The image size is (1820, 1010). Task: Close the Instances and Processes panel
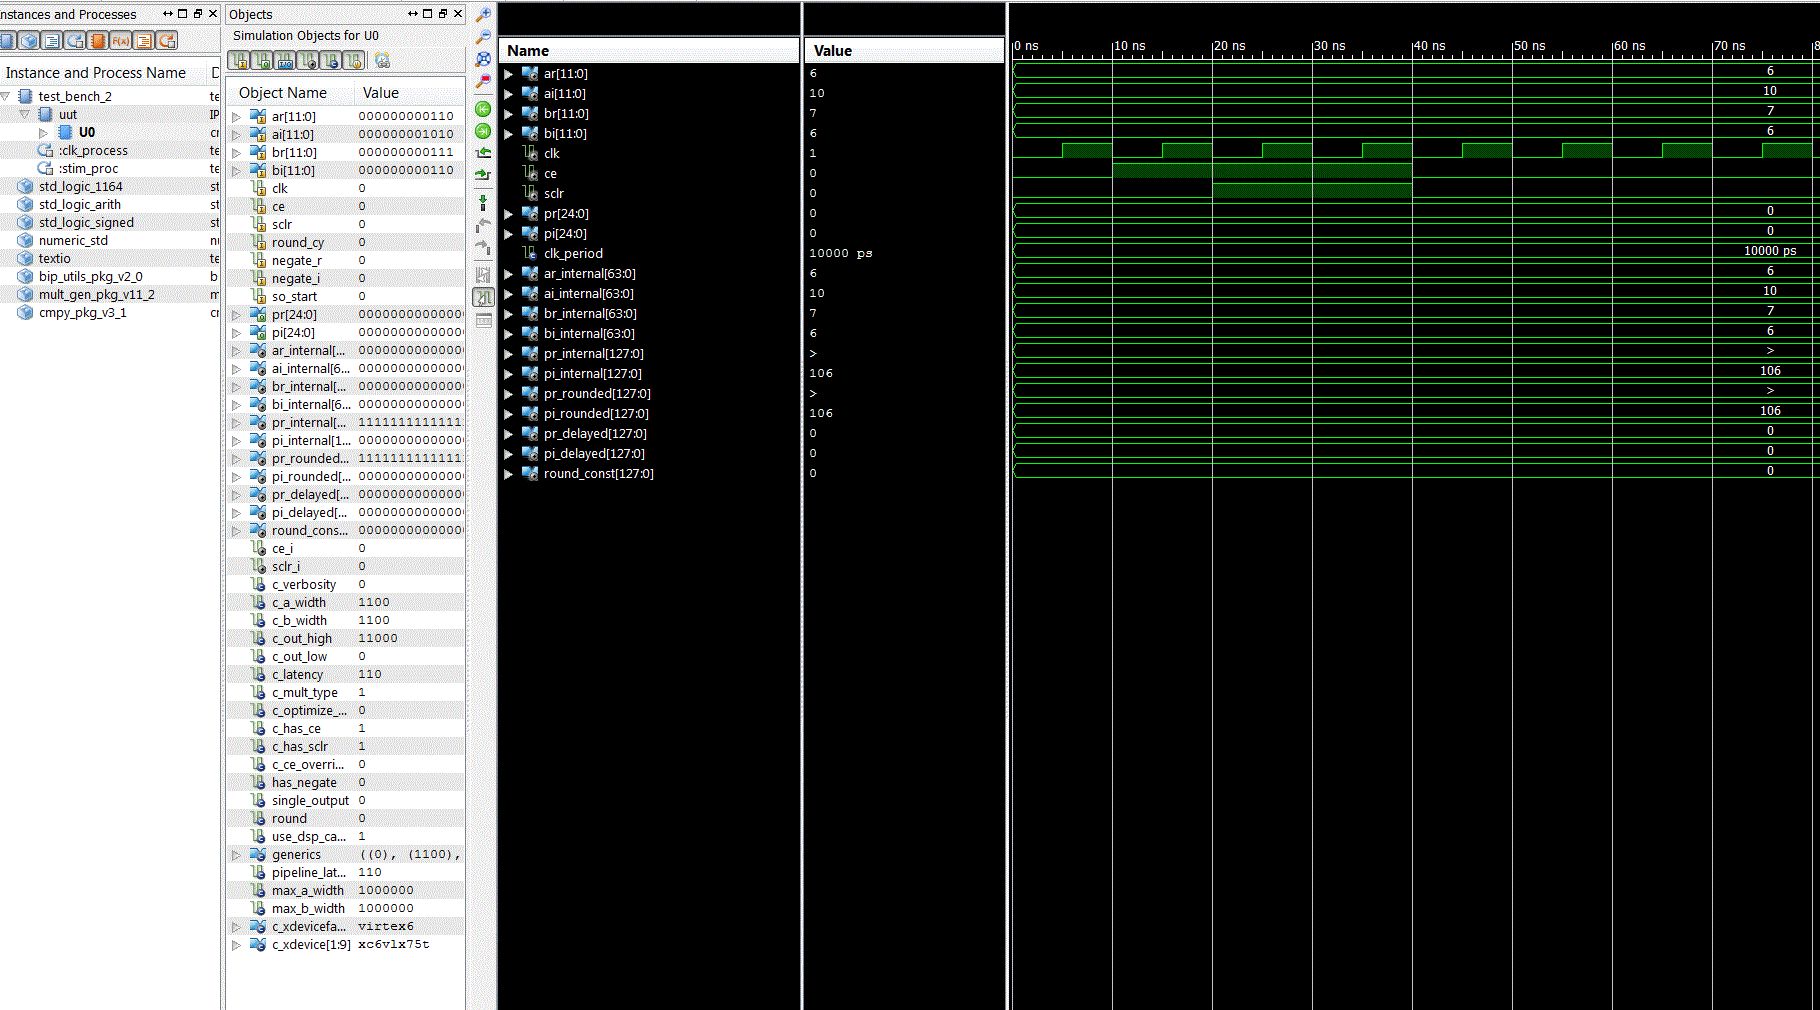point(213,14)
